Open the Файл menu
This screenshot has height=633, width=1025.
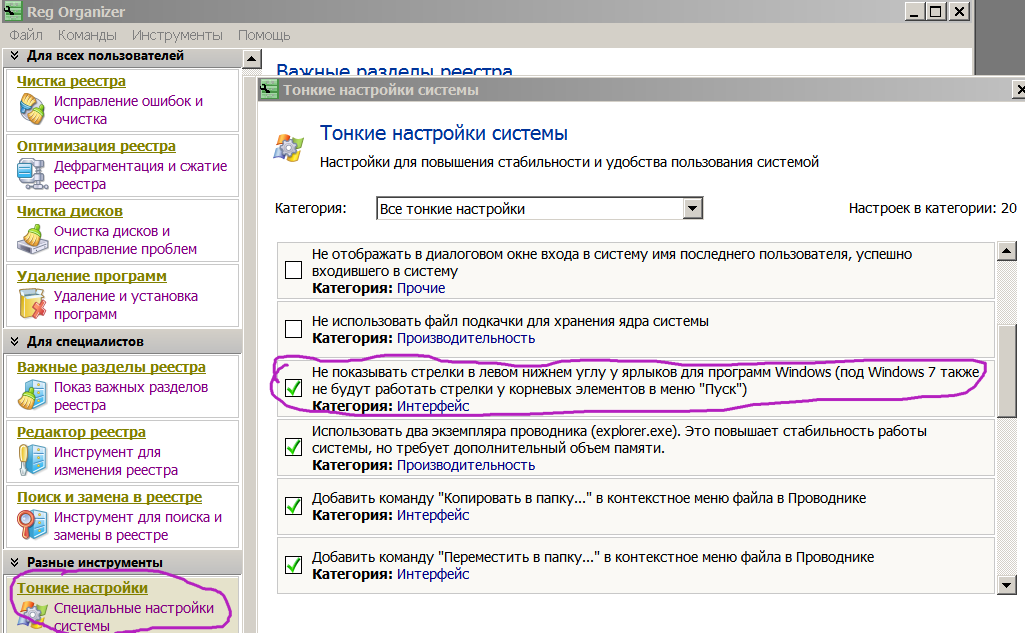click(x=25, y=35)
